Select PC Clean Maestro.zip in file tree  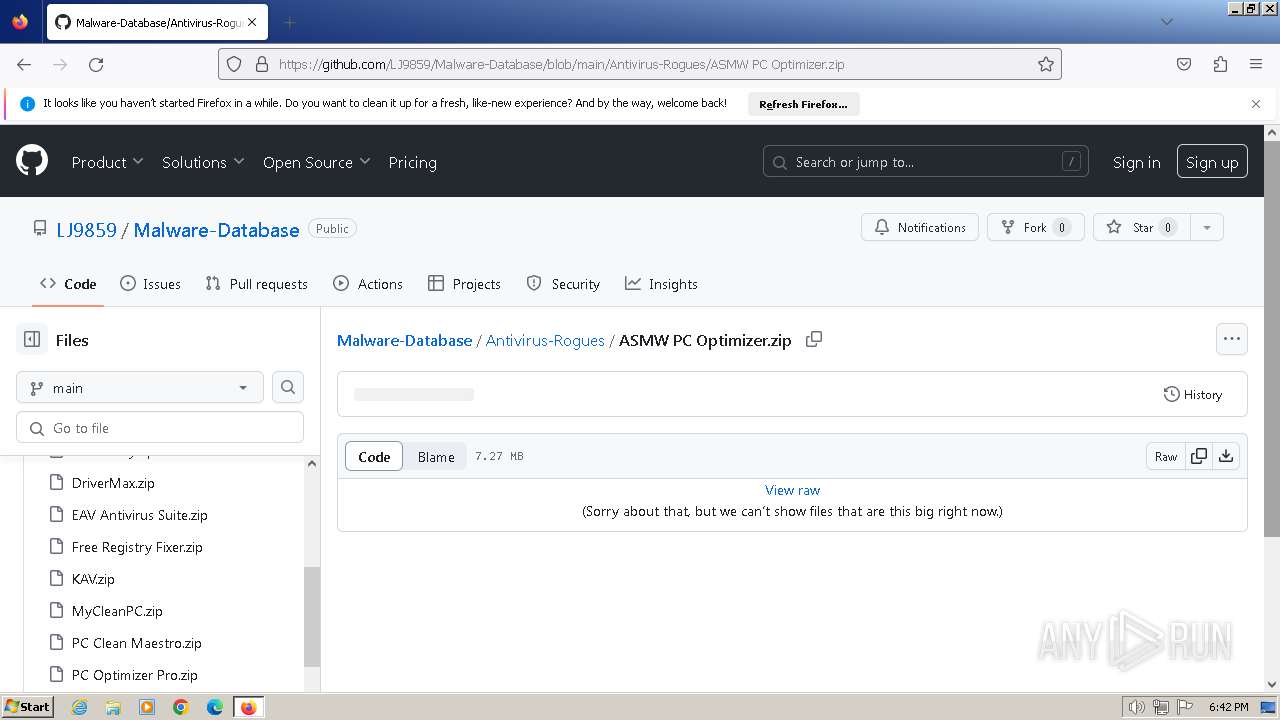(x=137, y=643)
